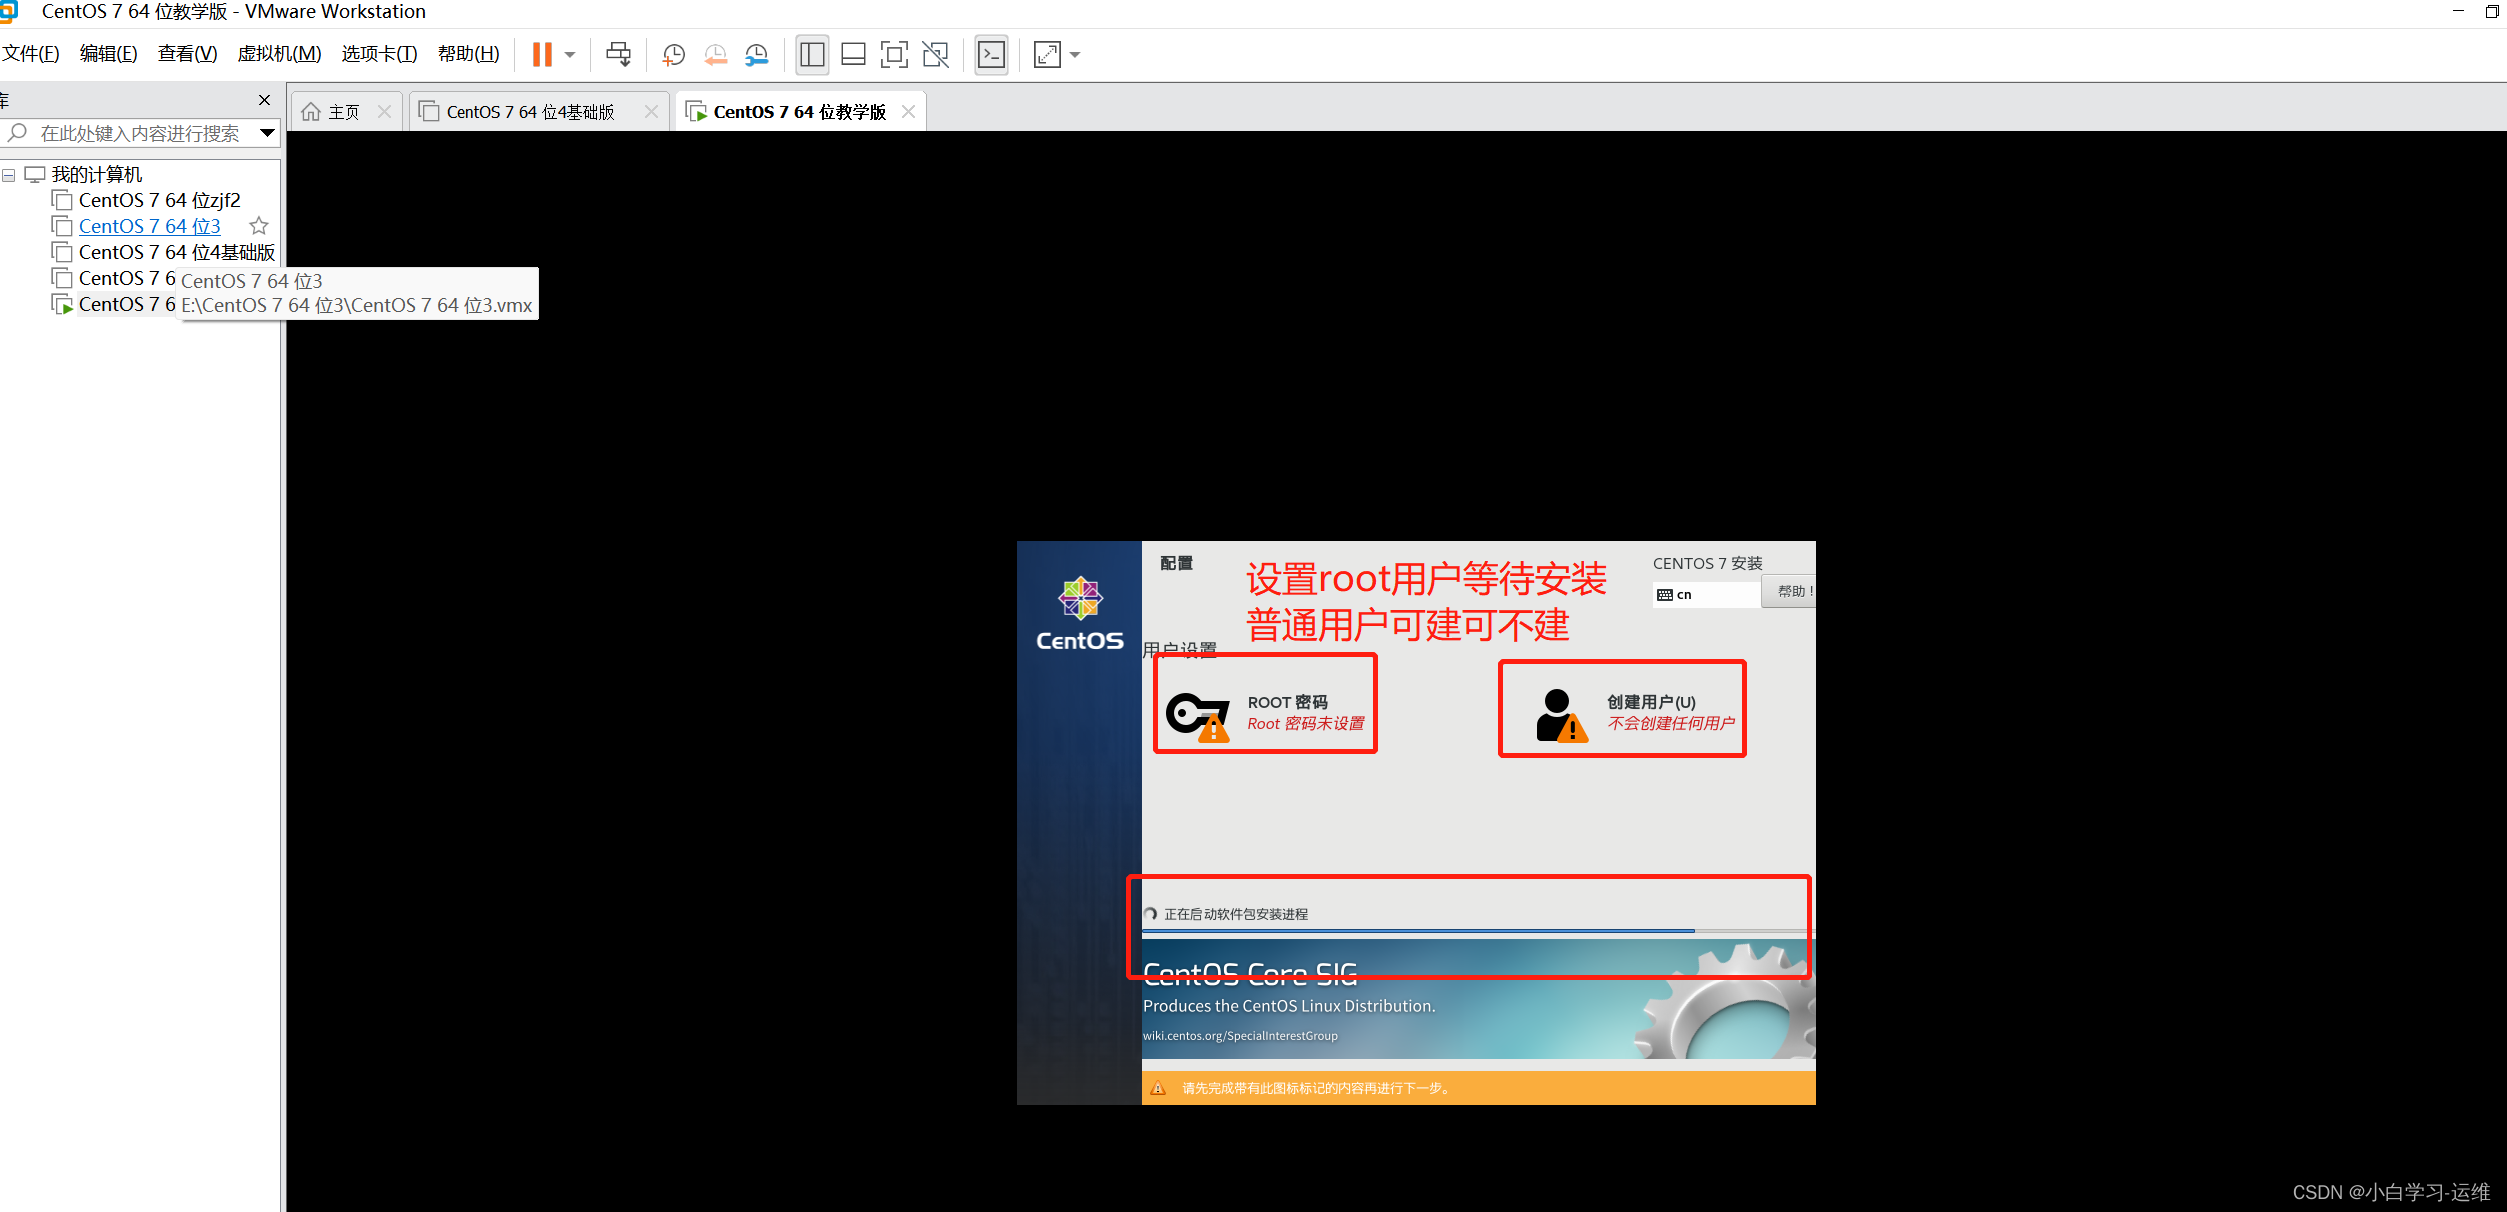Screen dimensions: 2507x1212
Task: Click the library search input field
Action: click(x=140, y=133)
